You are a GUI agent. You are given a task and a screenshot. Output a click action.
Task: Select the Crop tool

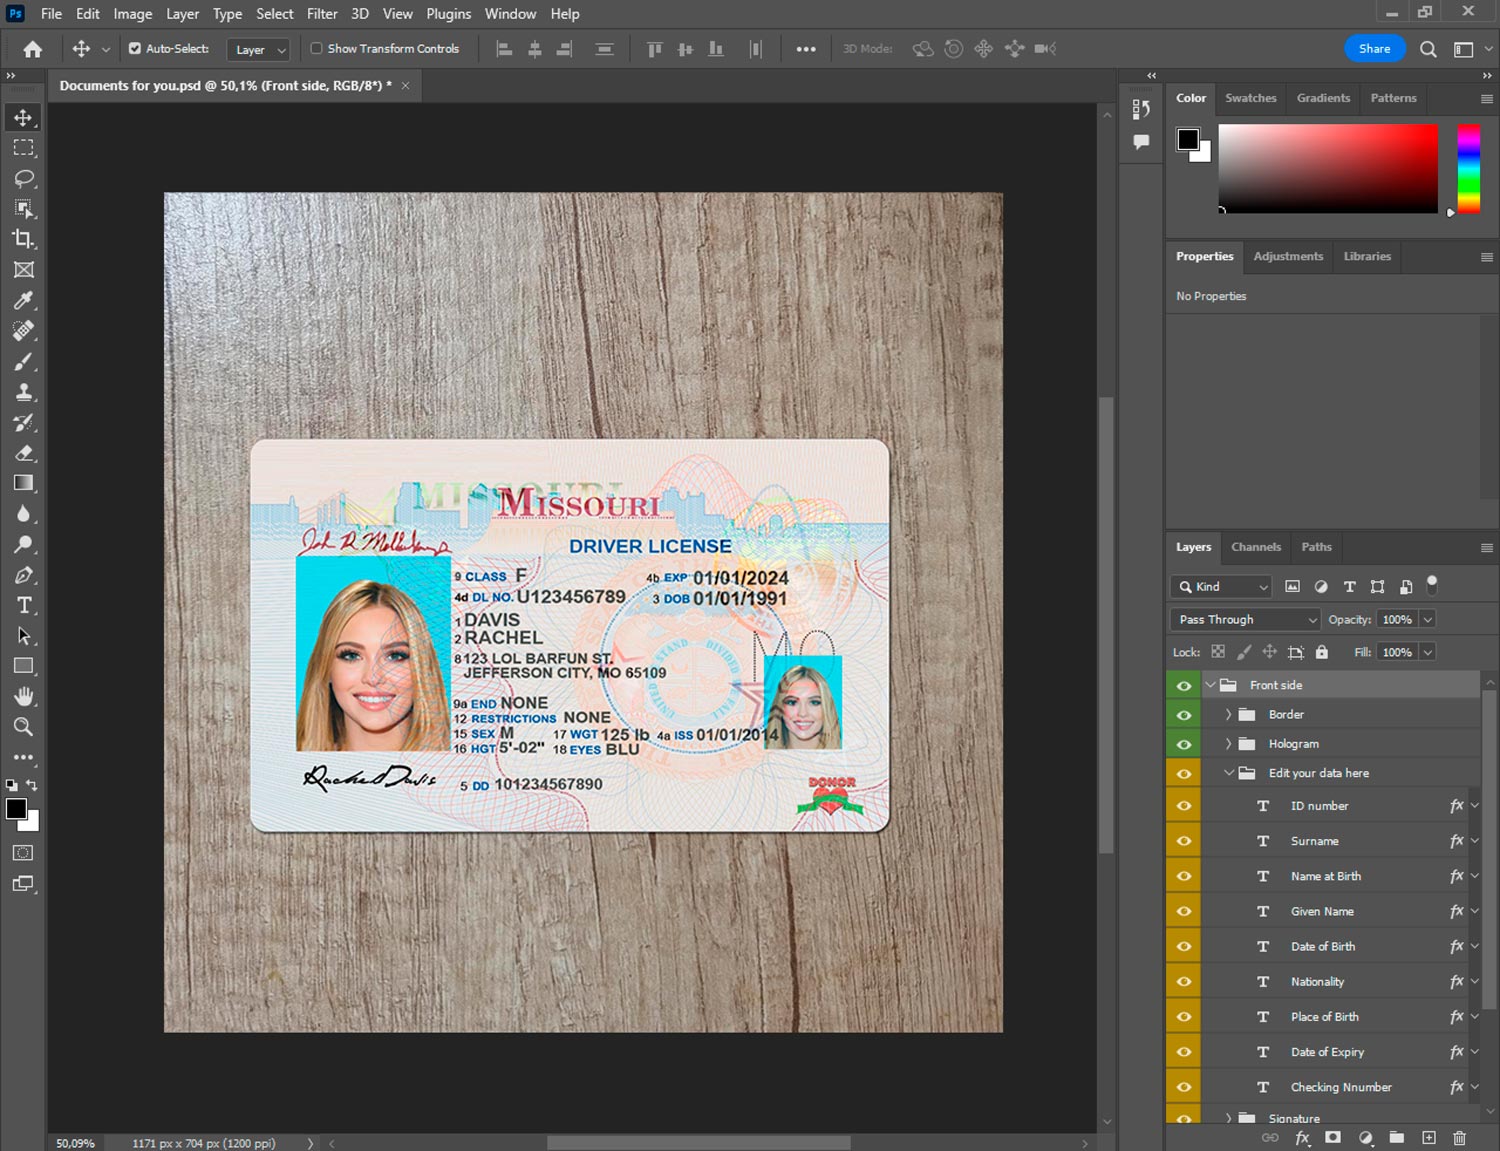[x=24, y=239]
